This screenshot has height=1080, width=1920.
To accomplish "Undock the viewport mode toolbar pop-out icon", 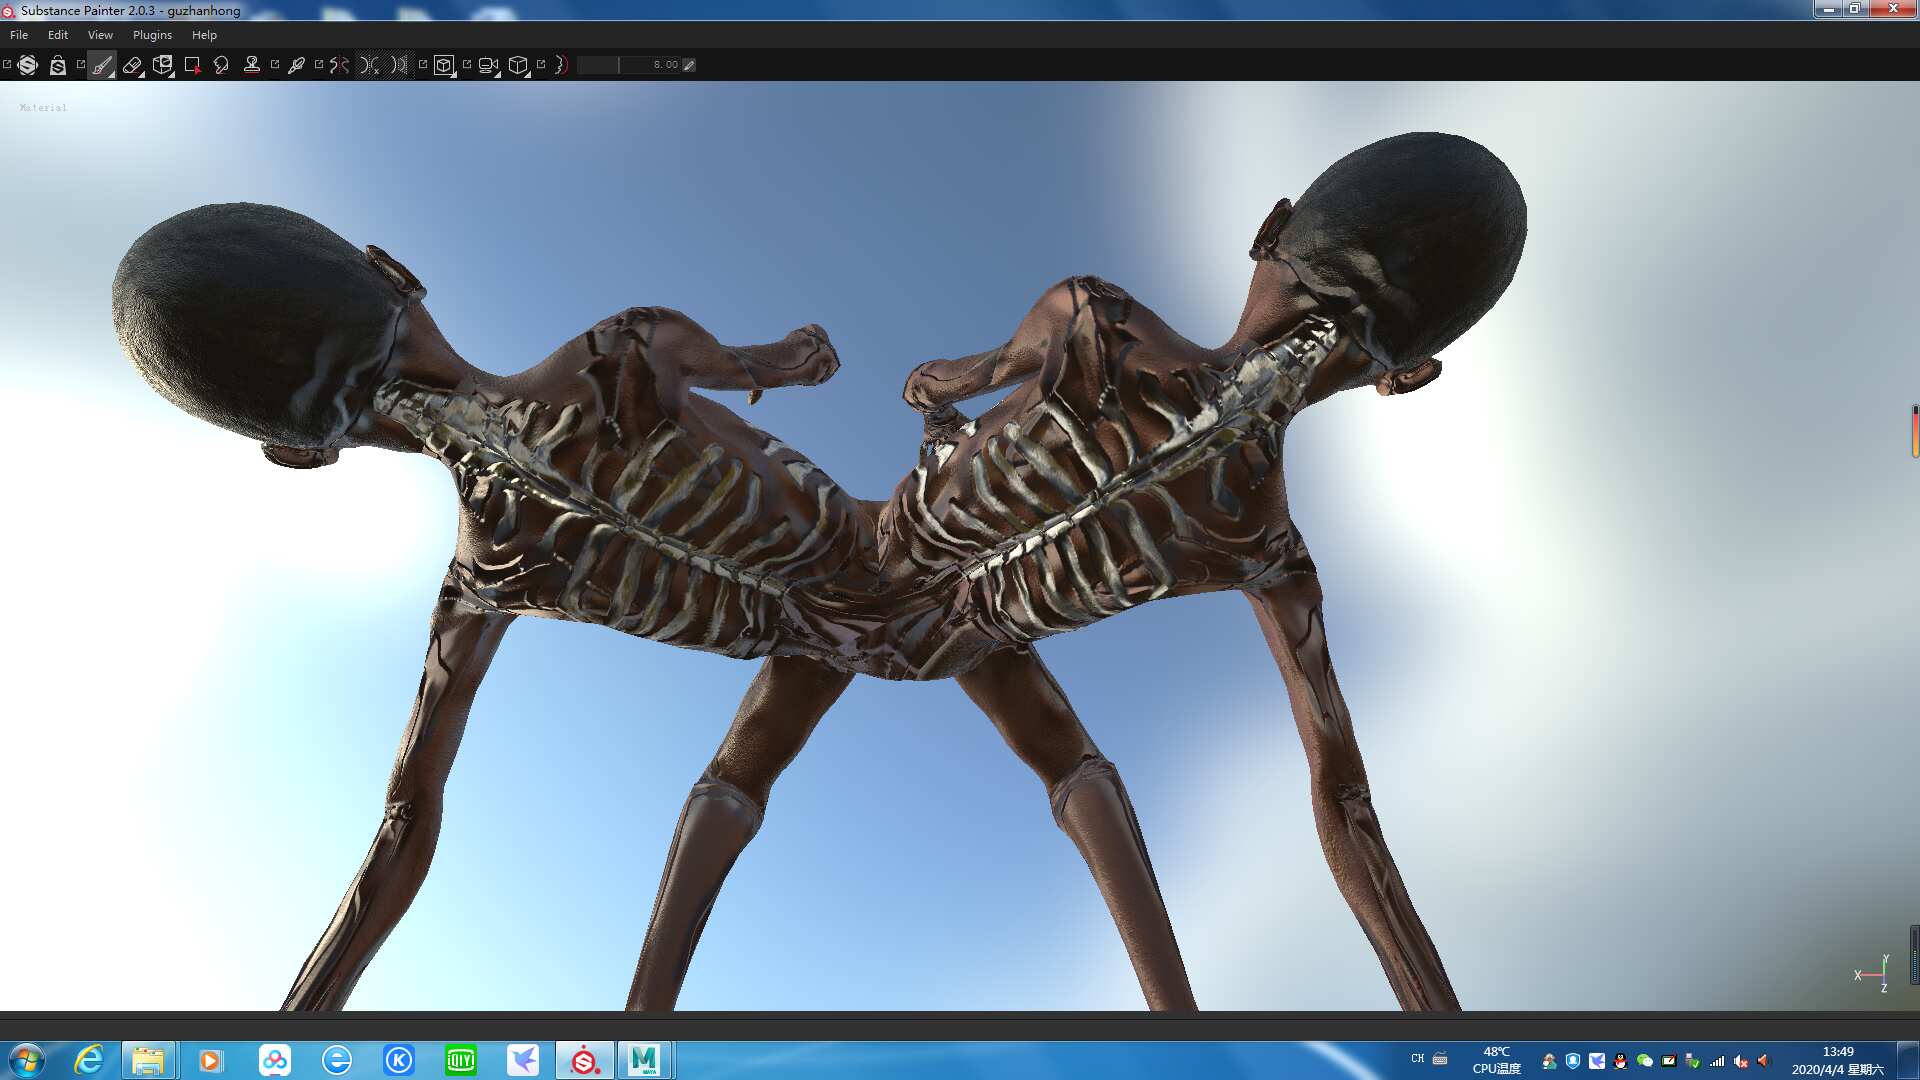I will (x=423, y=64).
